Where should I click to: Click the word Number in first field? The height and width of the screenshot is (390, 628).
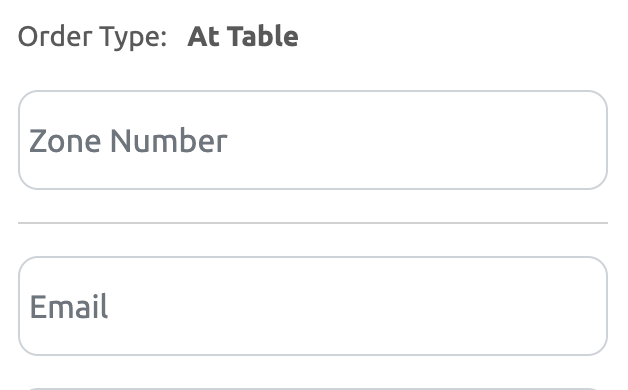pos(169,141)
